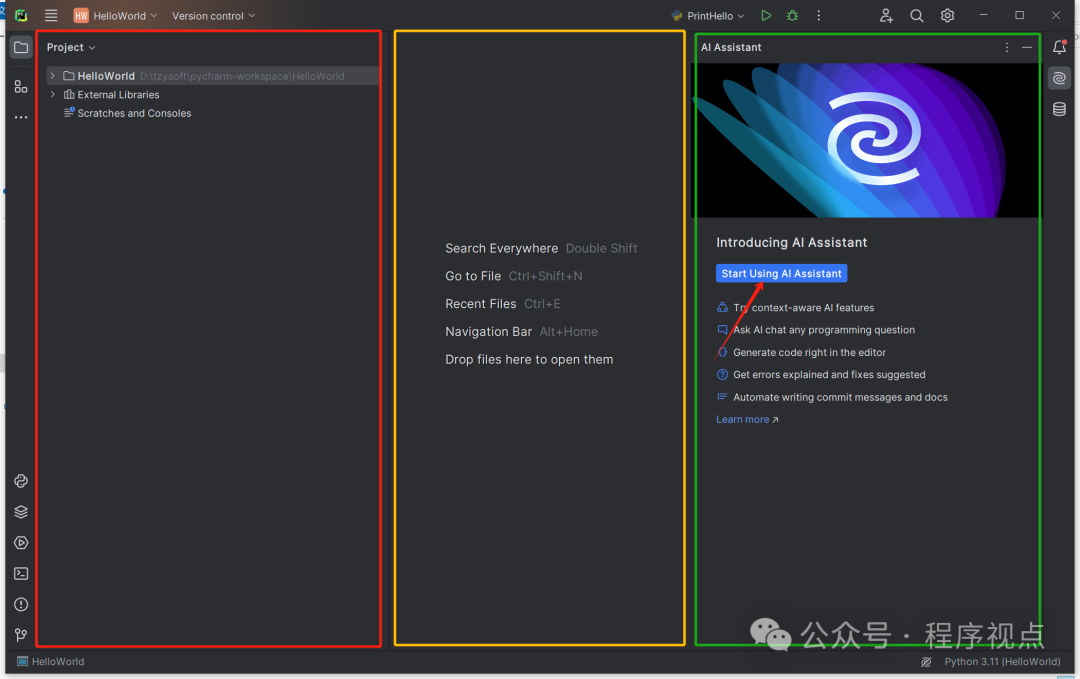The height and width of the screenshot is (679, 1080).
Task: Open the Python Packages tool window
Action: pos(21,512)
